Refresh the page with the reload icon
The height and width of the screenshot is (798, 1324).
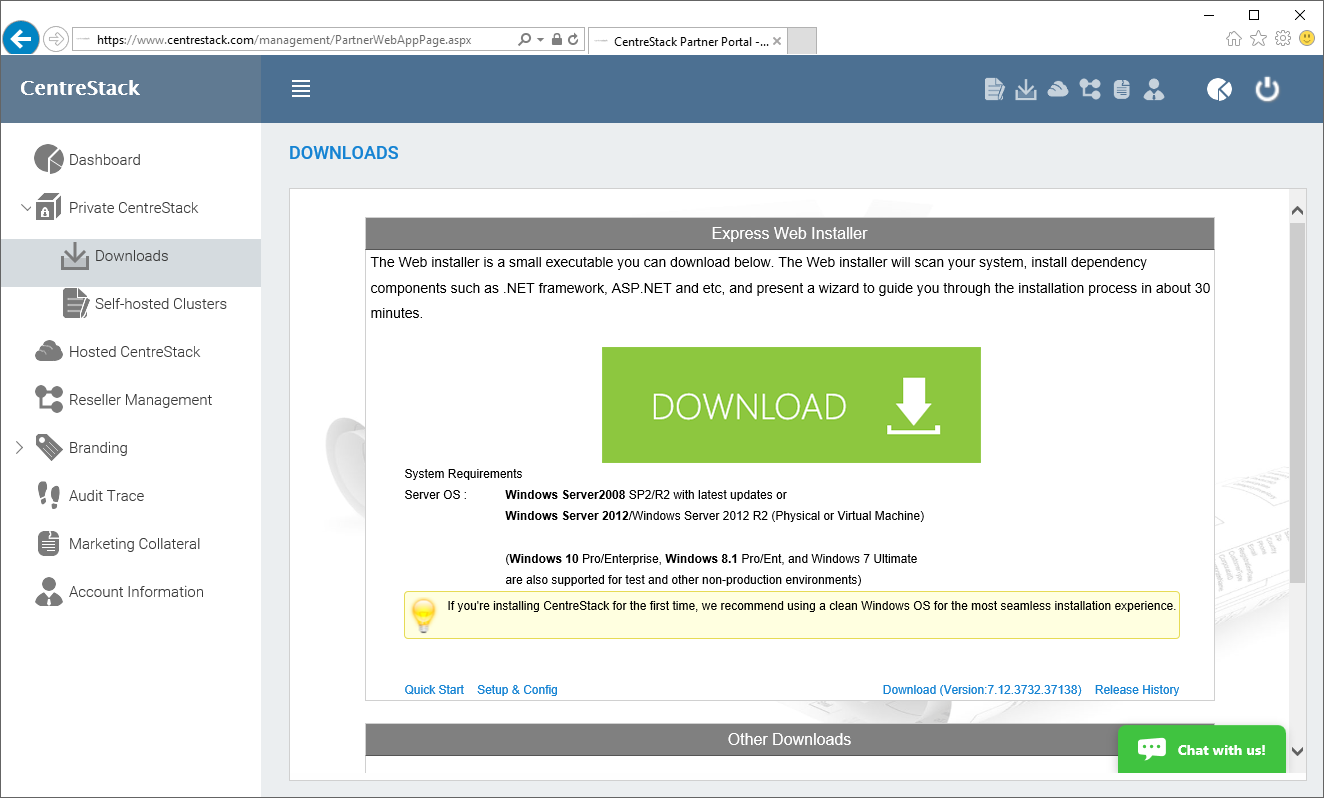[573, 40]
